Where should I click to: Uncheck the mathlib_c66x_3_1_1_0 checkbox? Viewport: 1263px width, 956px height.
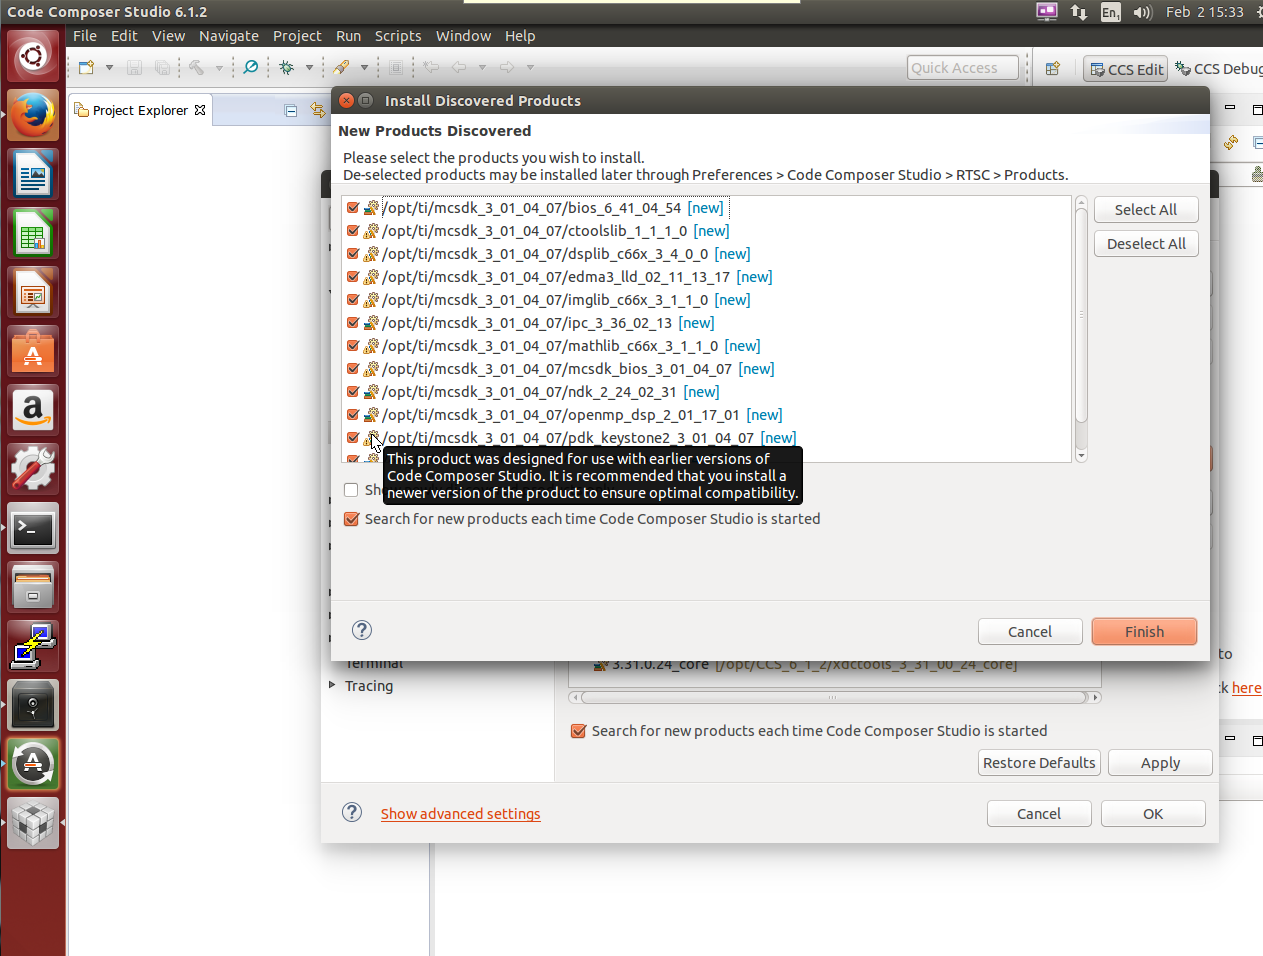pos(353,346)
